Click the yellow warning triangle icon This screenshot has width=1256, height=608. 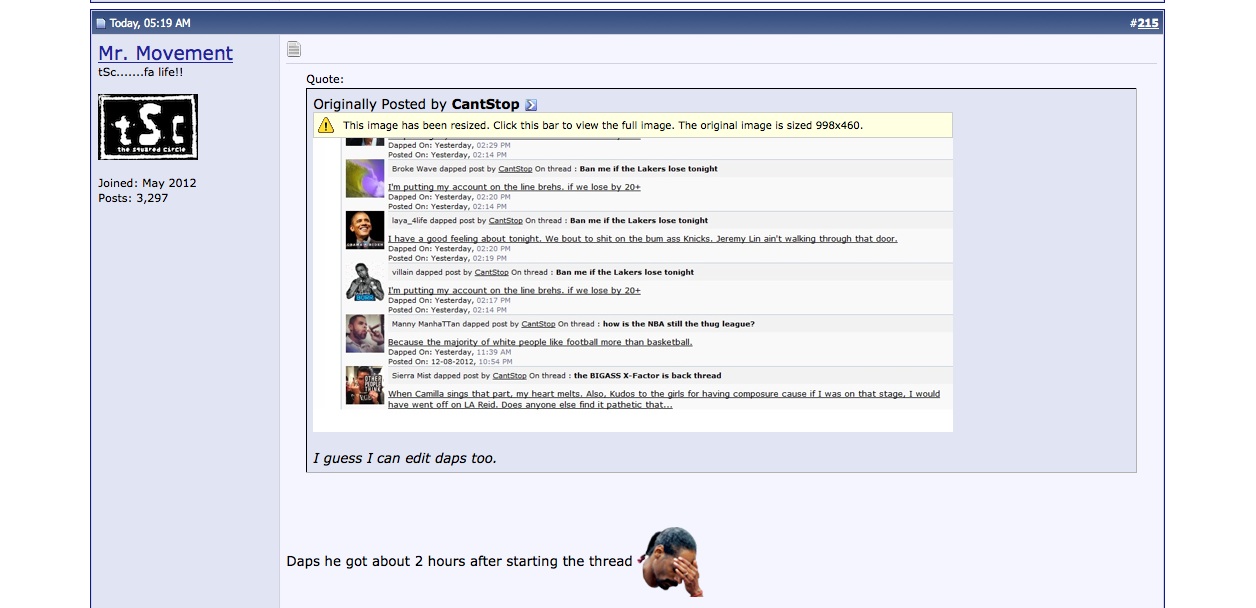click(325, 126)
